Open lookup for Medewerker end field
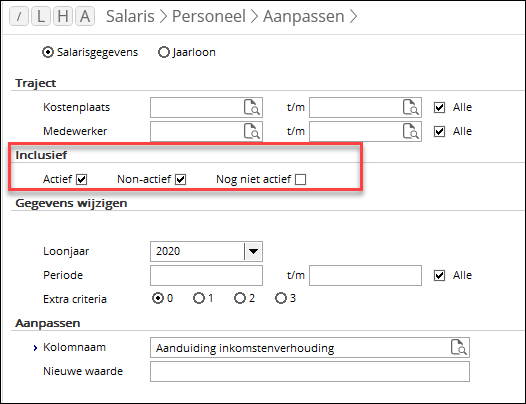 (411, 131)
